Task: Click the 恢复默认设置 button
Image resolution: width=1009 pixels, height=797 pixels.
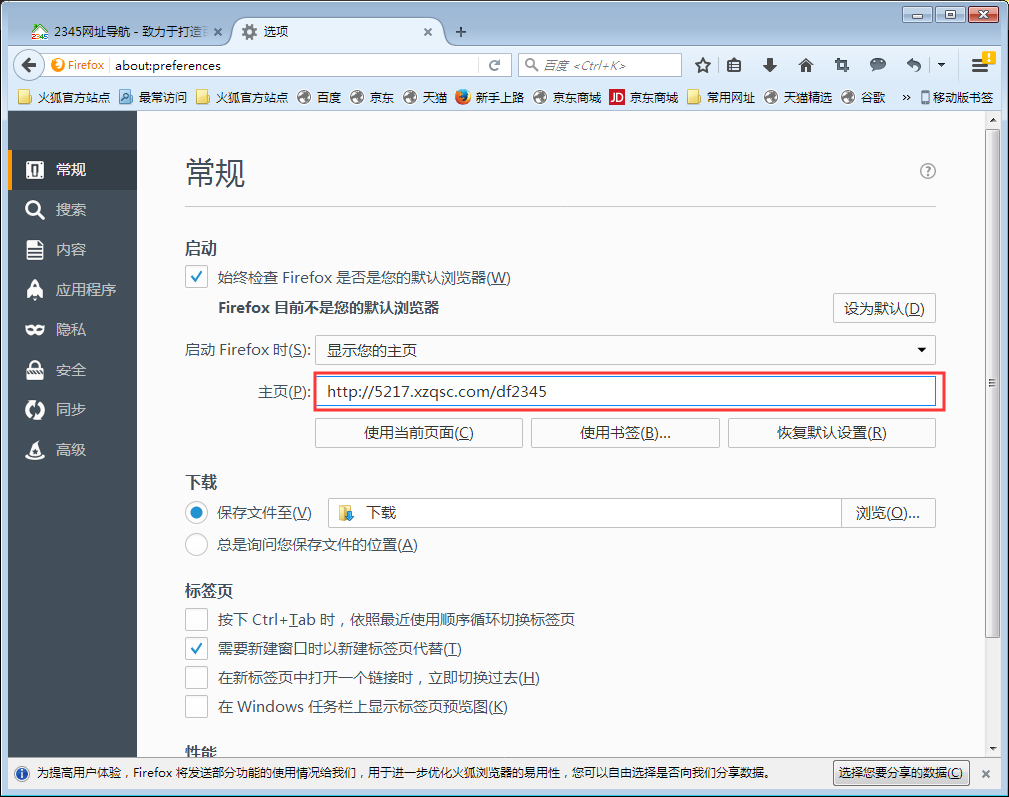Action: [831, 432]
